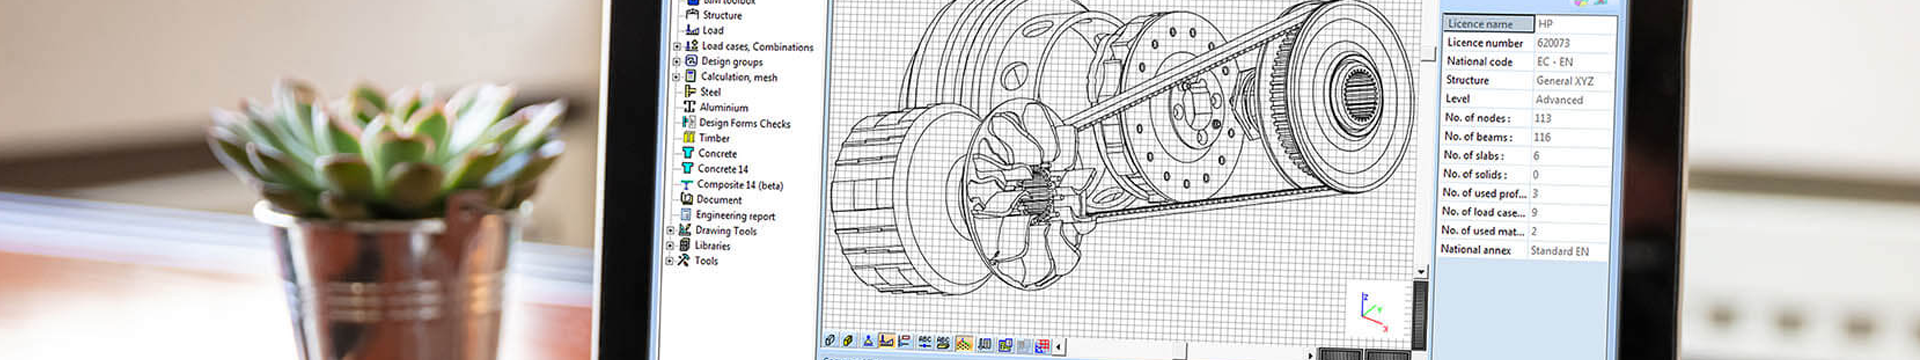Screen dimensions: 1920x360
Task: Open the Engineering report item
Action: point(735,215)
